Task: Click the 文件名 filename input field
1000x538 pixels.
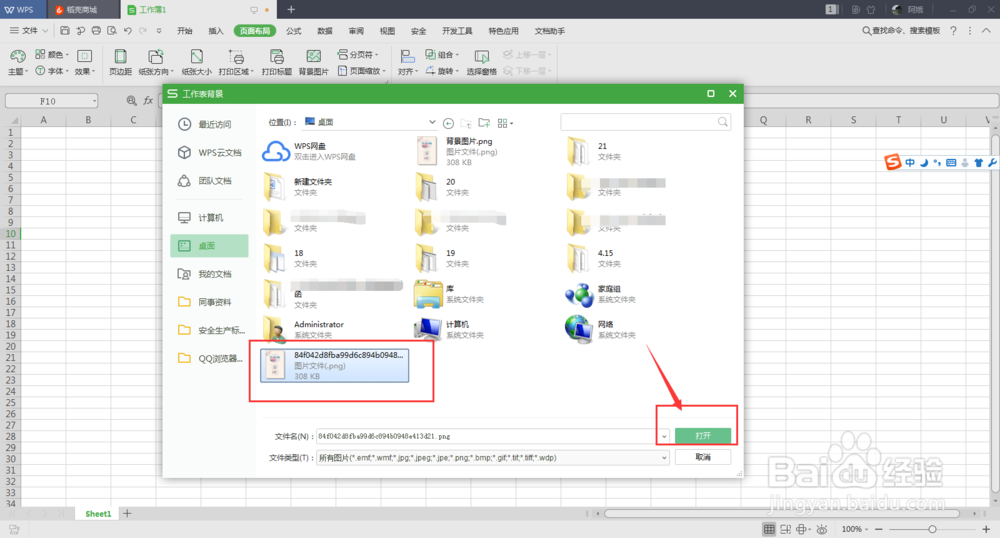Action: click(492, 436)
